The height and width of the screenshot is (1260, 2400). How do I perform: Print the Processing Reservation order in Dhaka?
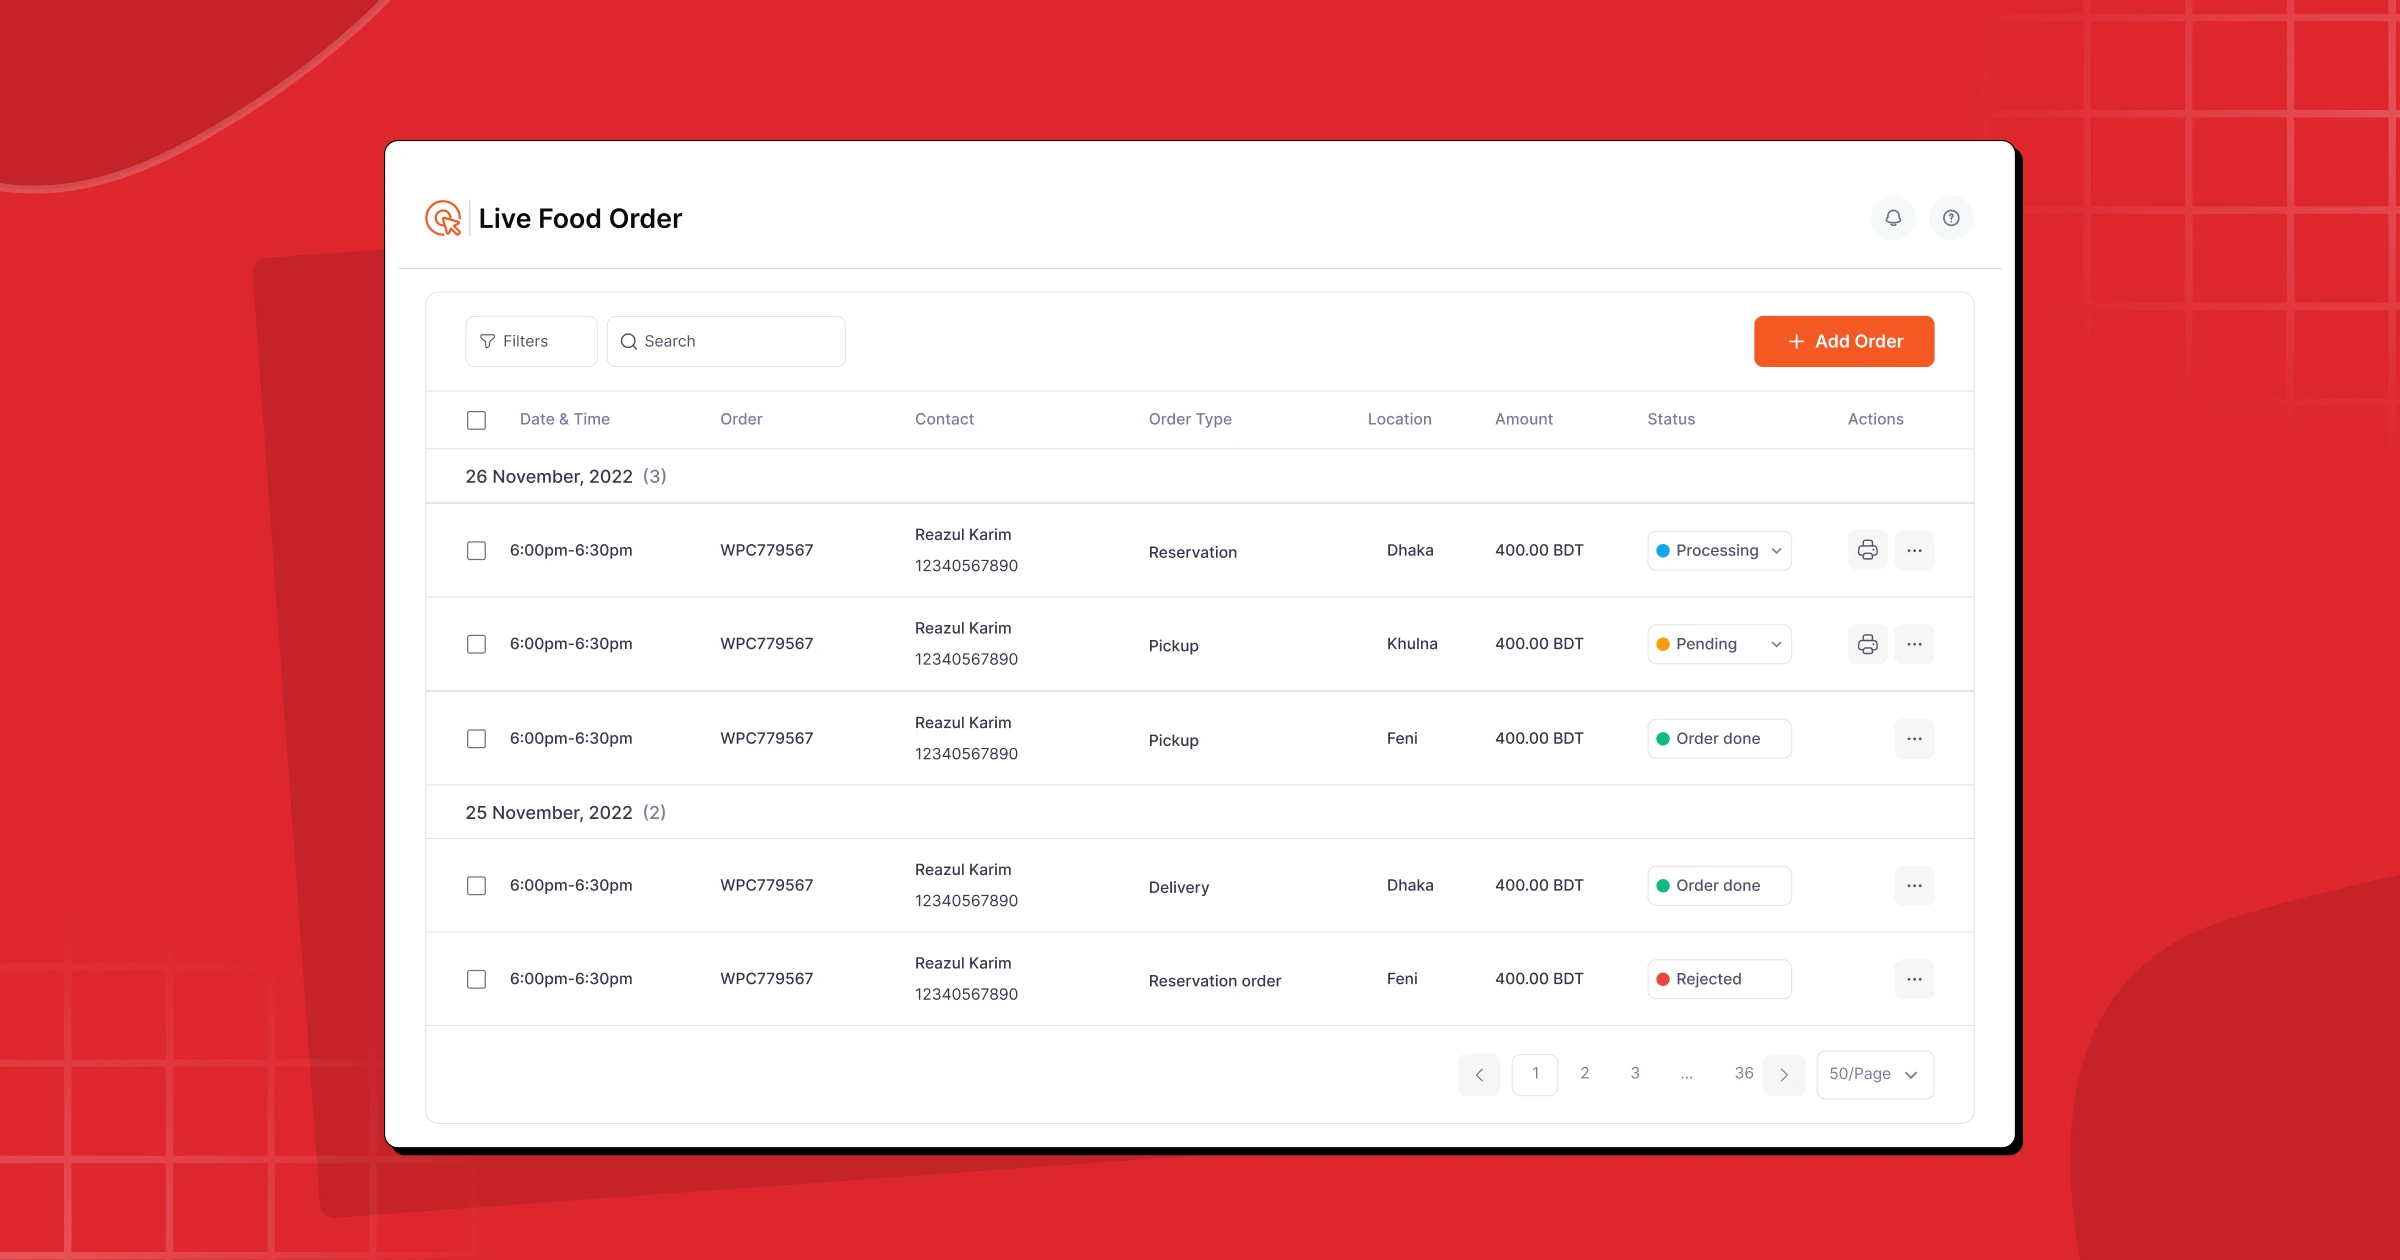point(1867,550)
